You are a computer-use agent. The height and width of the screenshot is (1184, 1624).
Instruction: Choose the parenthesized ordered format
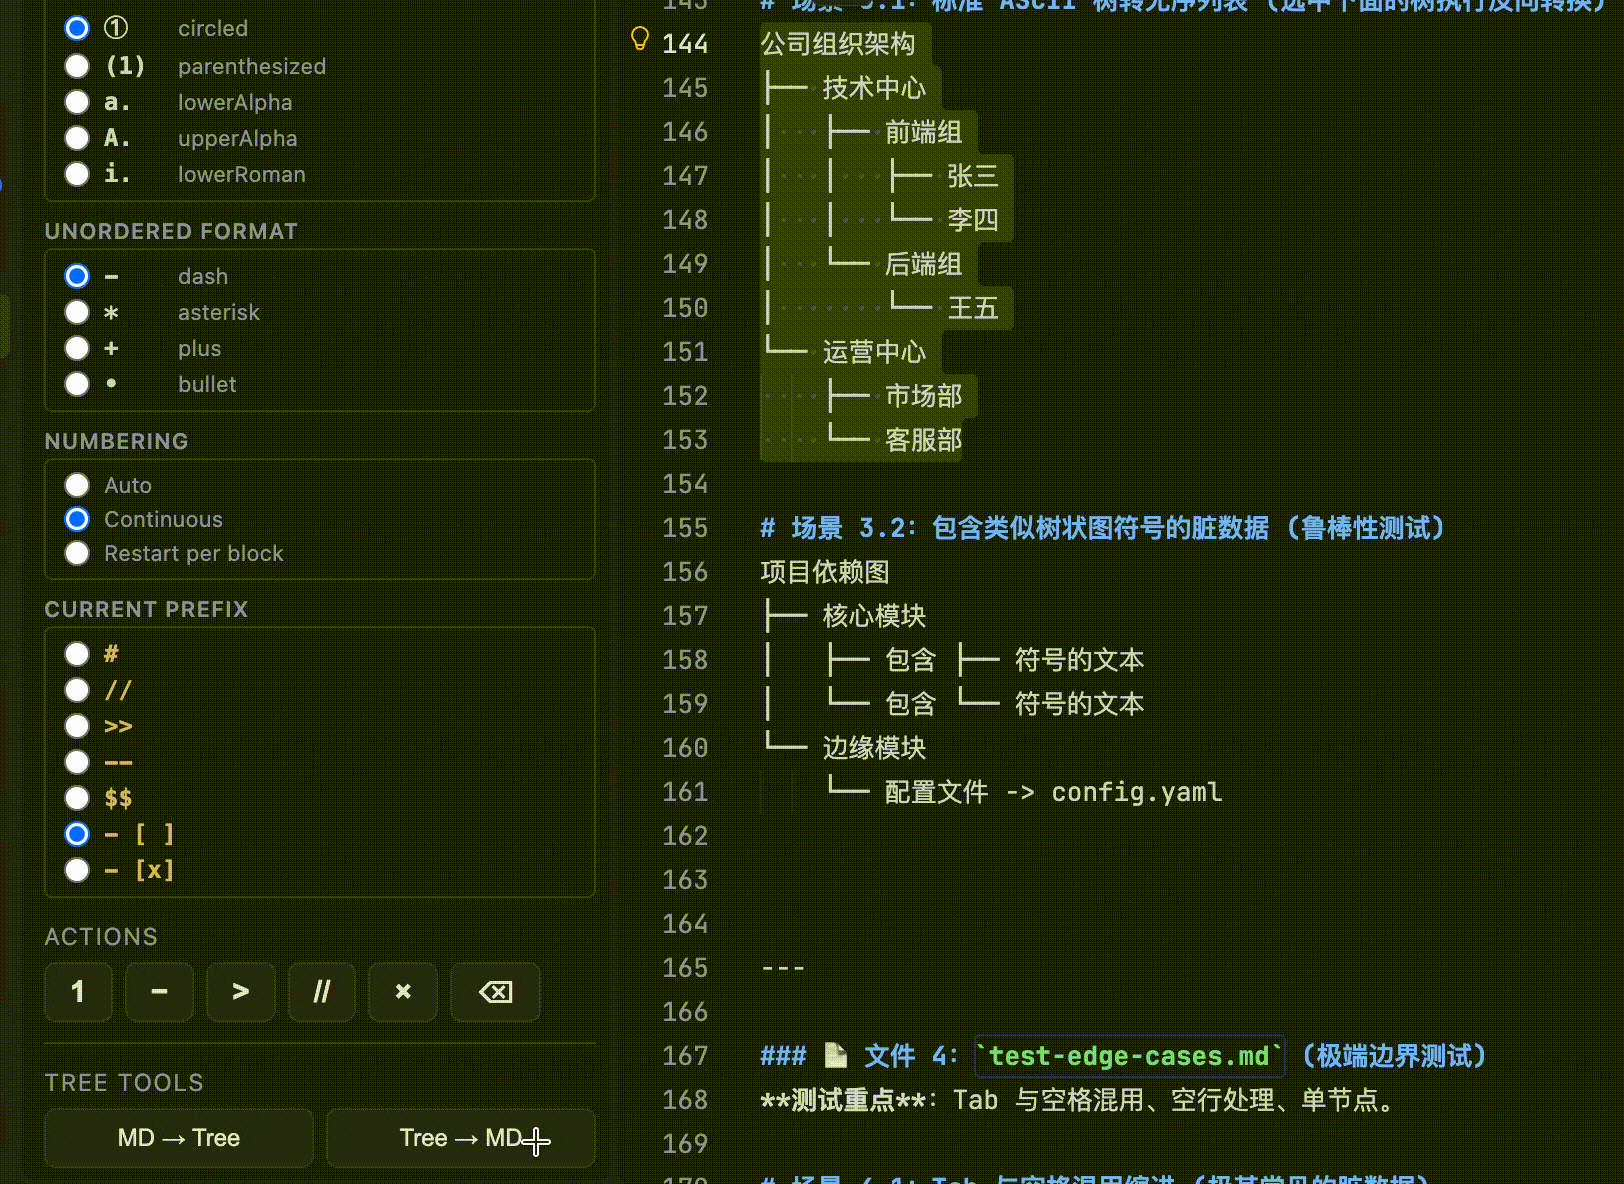coord(77,66)
